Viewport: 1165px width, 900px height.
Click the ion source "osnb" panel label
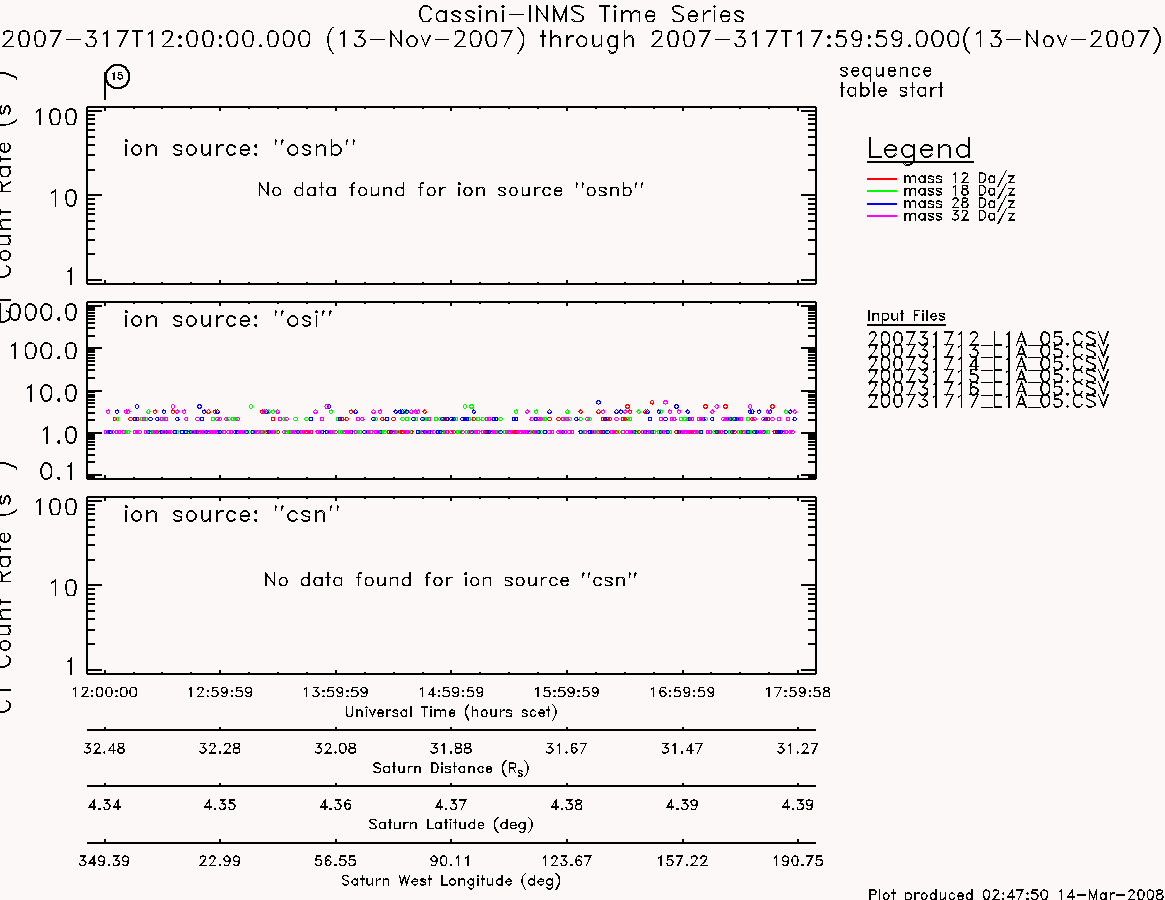239,148
